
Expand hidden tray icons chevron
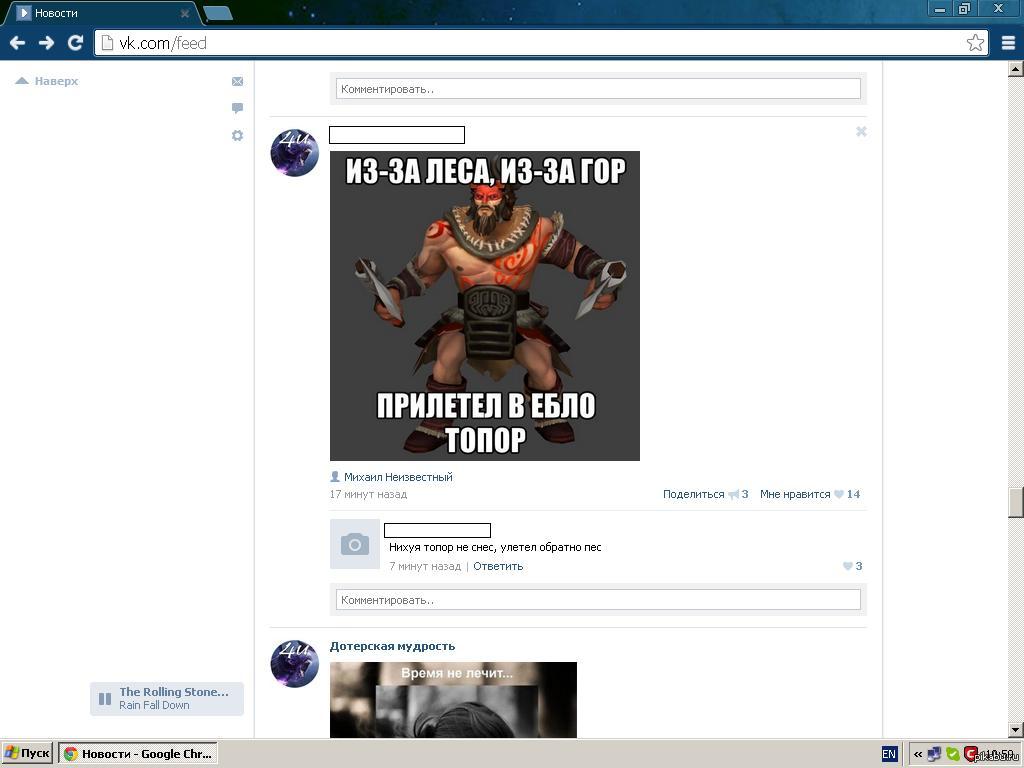(x=918, y=754)
